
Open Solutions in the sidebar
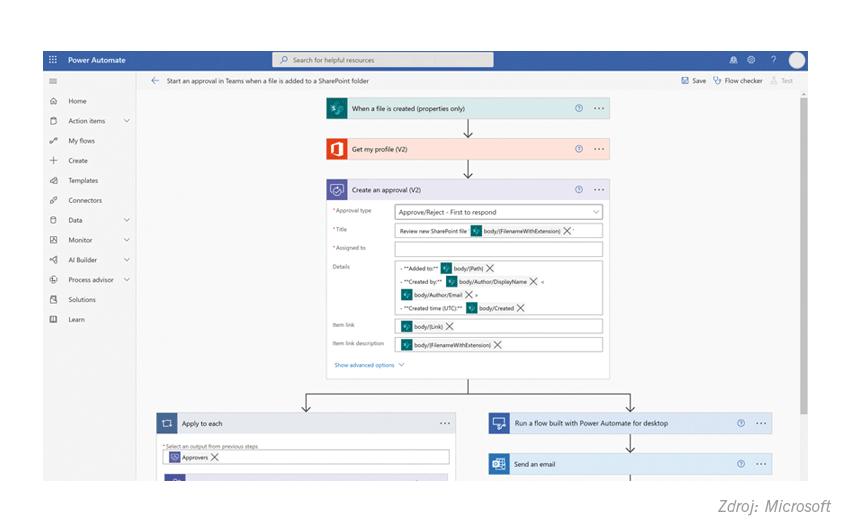[x=81, y=300]
